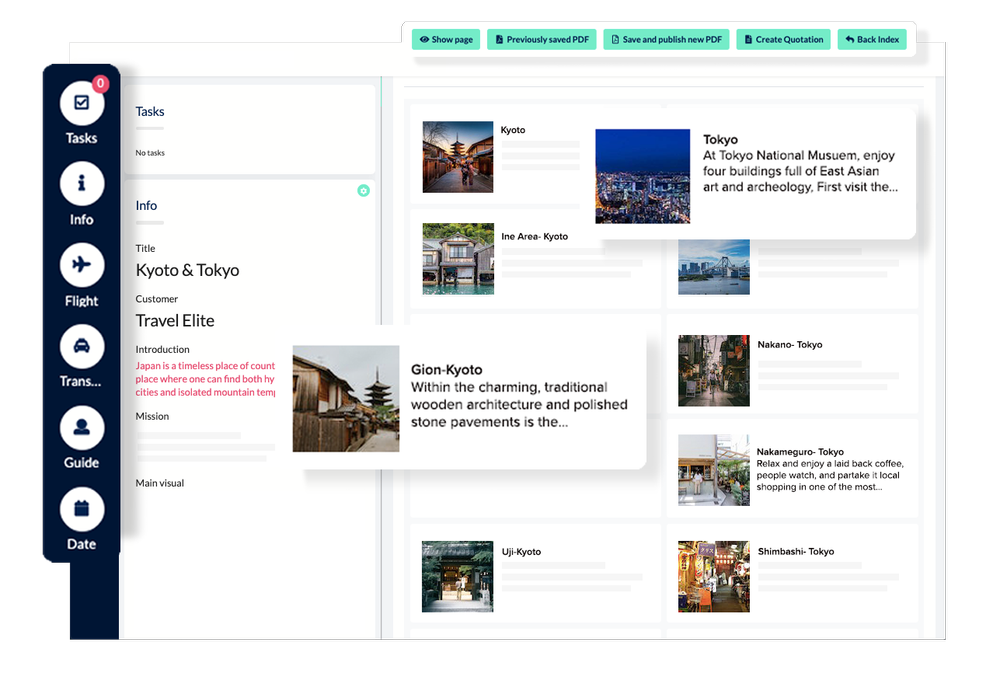Open the Transport car icon
This screenshot has height=691, width=1000.
point(82,346)
